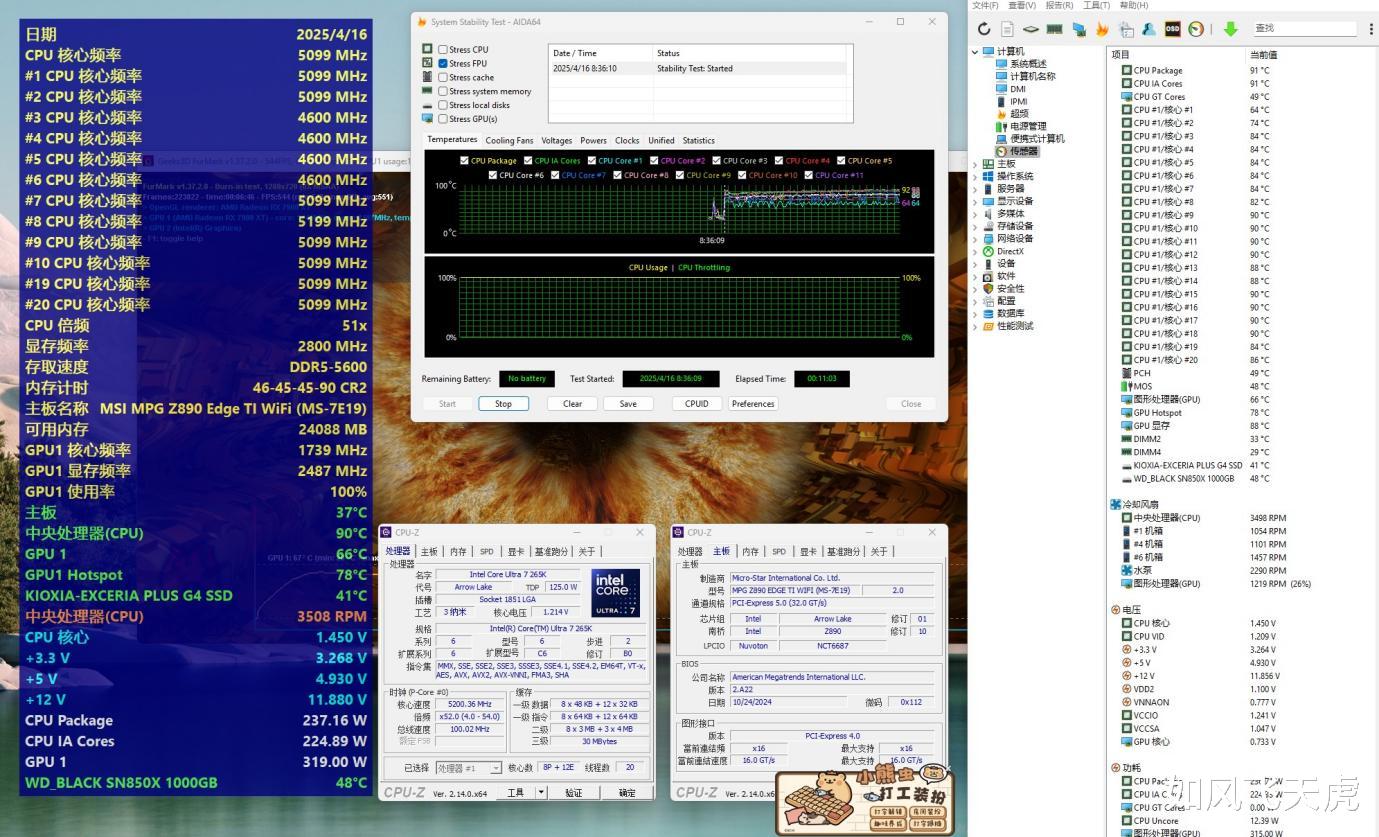The height and width of the screenshot is (837, 1379).
Task: Collapse the 计算机 tree node
Action: click(976, 51)
